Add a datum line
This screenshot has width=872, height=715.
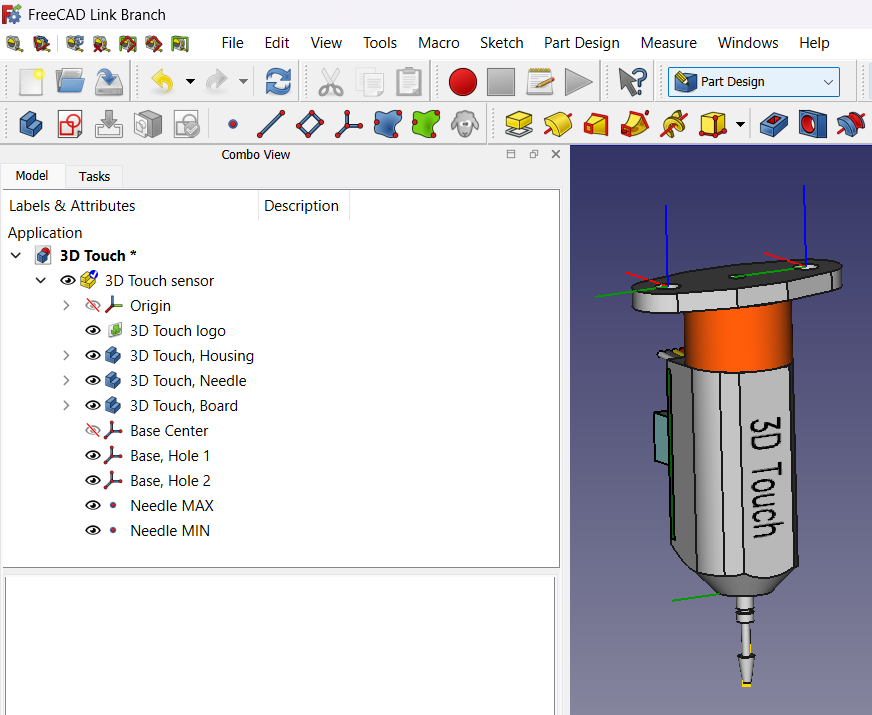[x=271, y=123]
